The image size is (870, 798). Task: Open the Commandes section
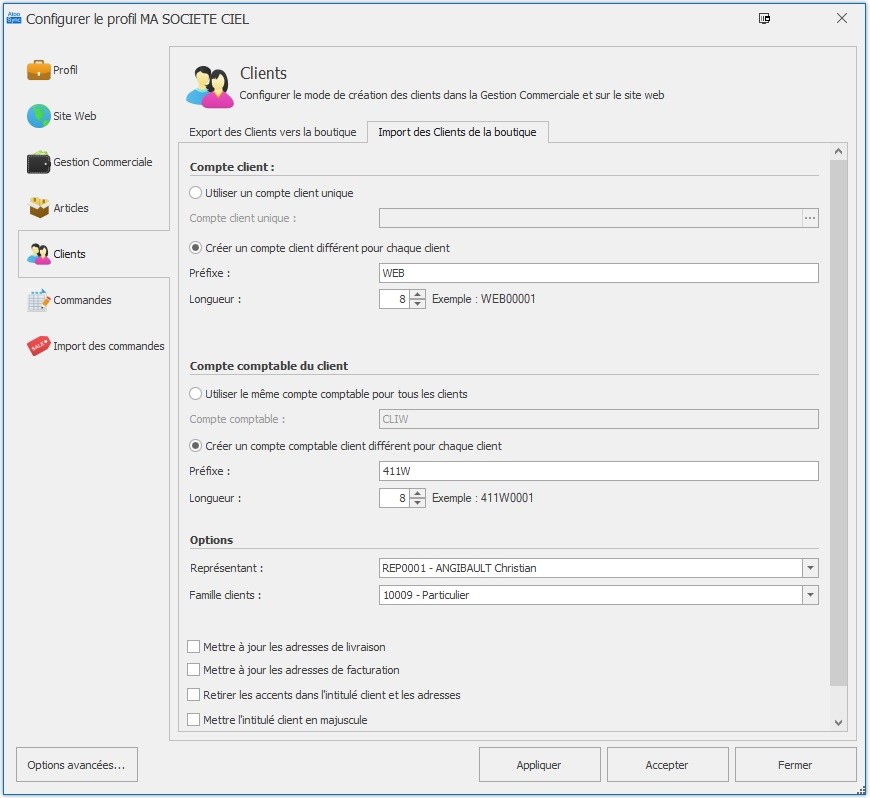coord(82,300)
